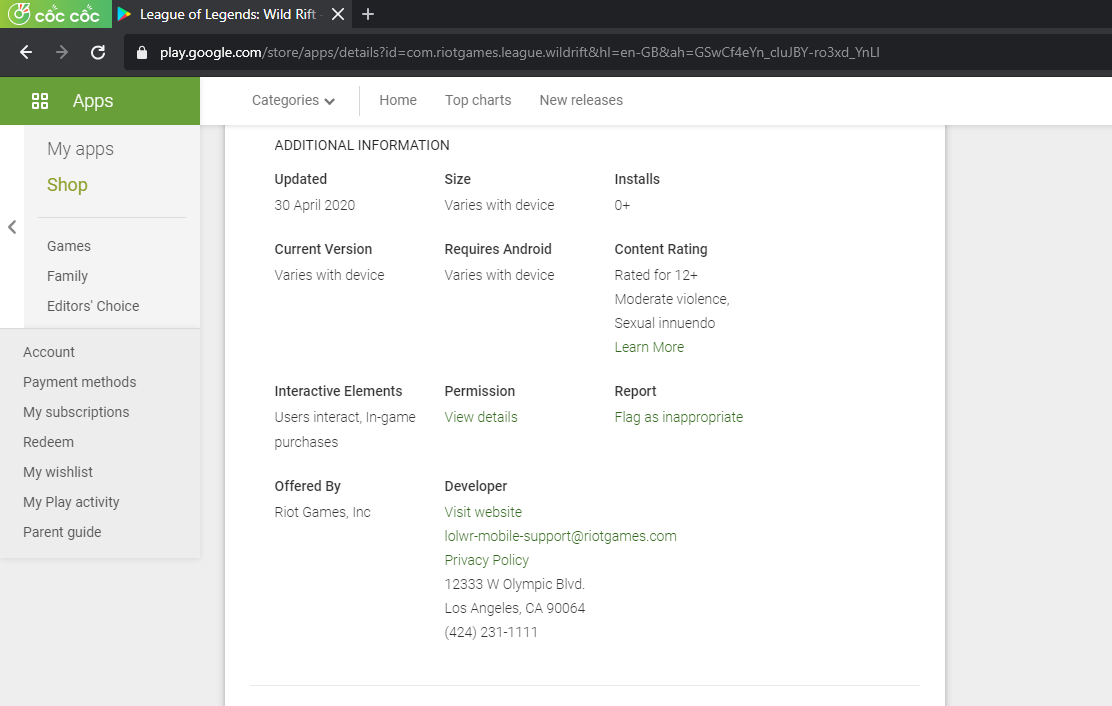This screenshot has width=1112, height=706.
Task: Open the Apps section header
Action: coord(100,101)
